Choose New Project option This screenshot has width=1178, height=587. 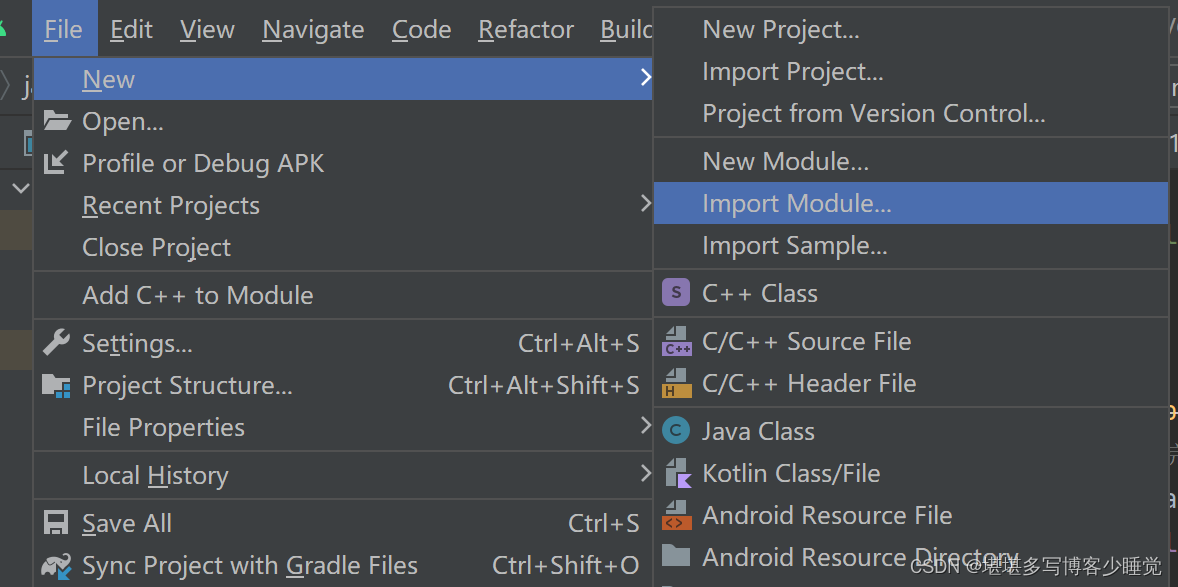pos(780,30)
